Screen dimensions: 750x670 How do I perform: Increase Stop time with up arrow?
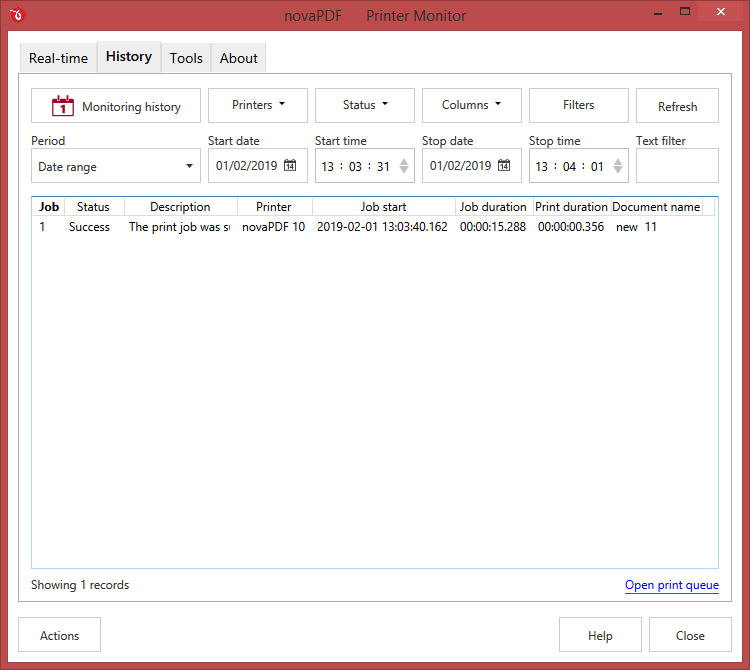point(618,162)
